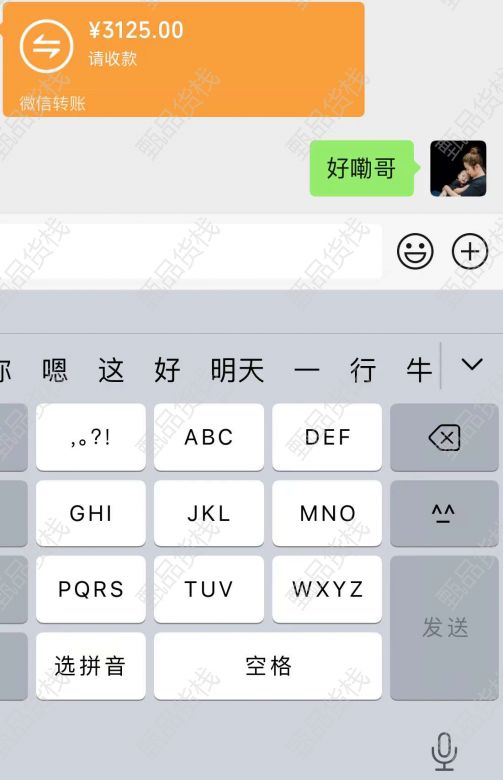The width and height of the screenshot is (503, 780).
Task: Tap the backspace delete key
Action: (444, 437)
